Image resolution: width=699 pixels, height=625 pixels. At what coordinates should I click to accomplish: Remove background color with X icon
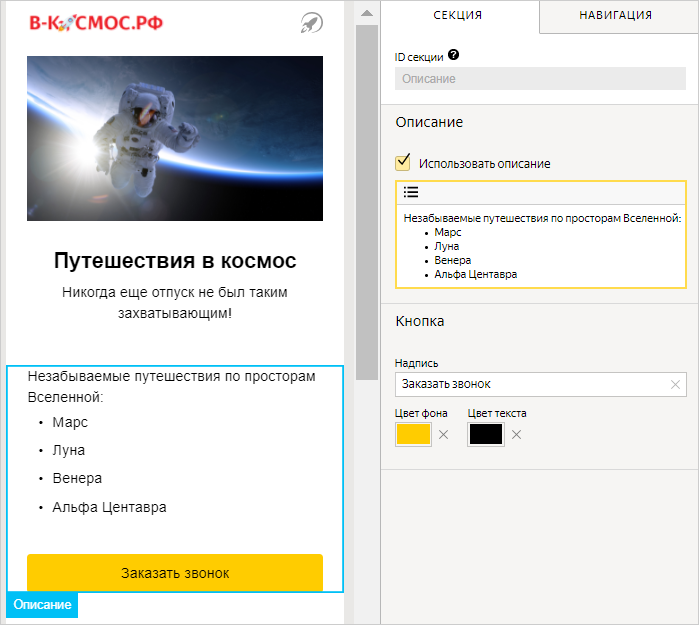click(x=444, y=434)
